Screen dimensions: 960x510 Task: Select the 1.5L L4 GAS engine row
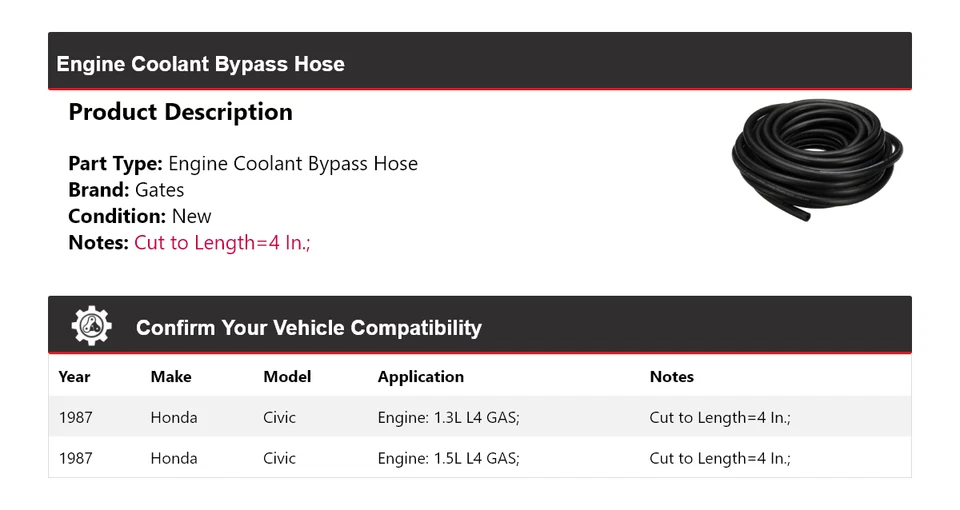pyautogui.click(x=448, y=458)
